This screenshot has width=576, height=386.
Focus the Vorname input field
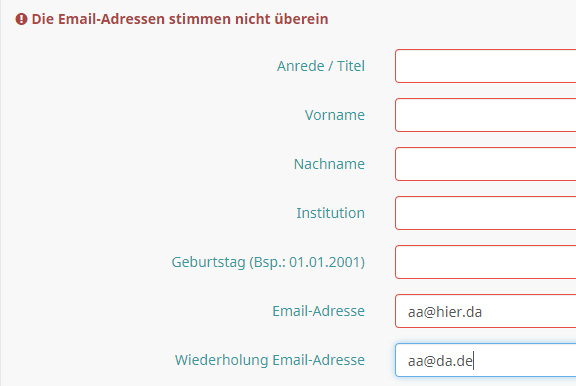click(486, 115)
